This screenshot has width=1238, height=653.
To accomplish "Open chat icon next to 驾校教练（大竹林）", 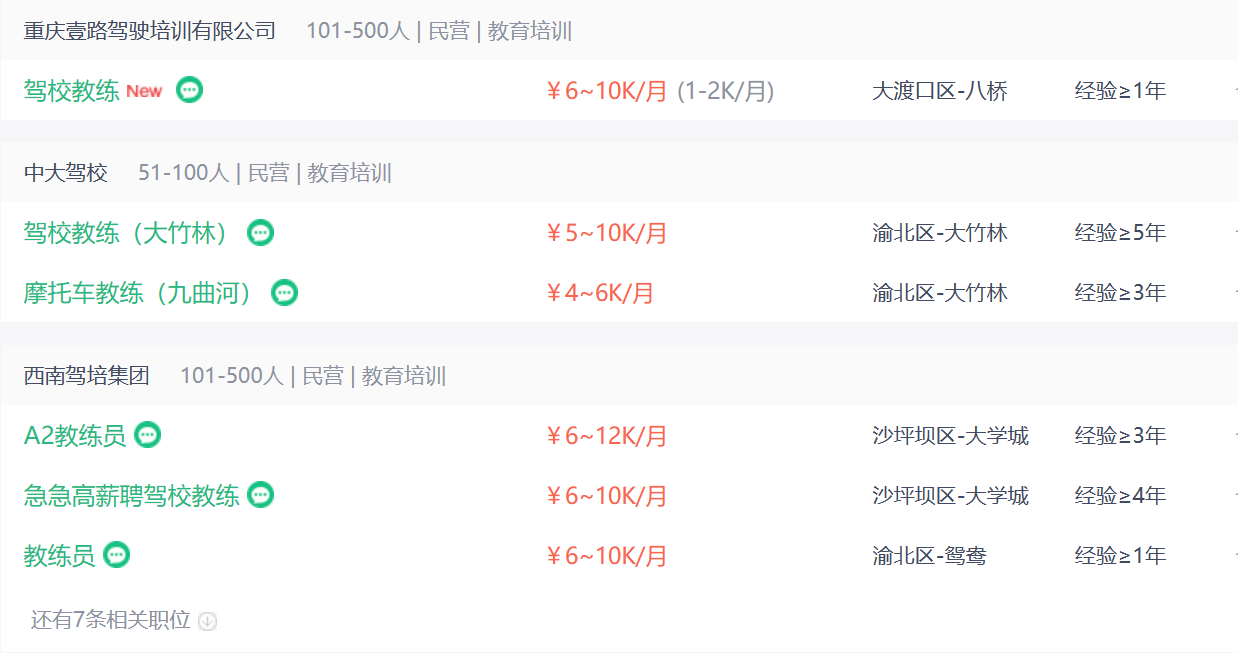I will click(260, 233).
